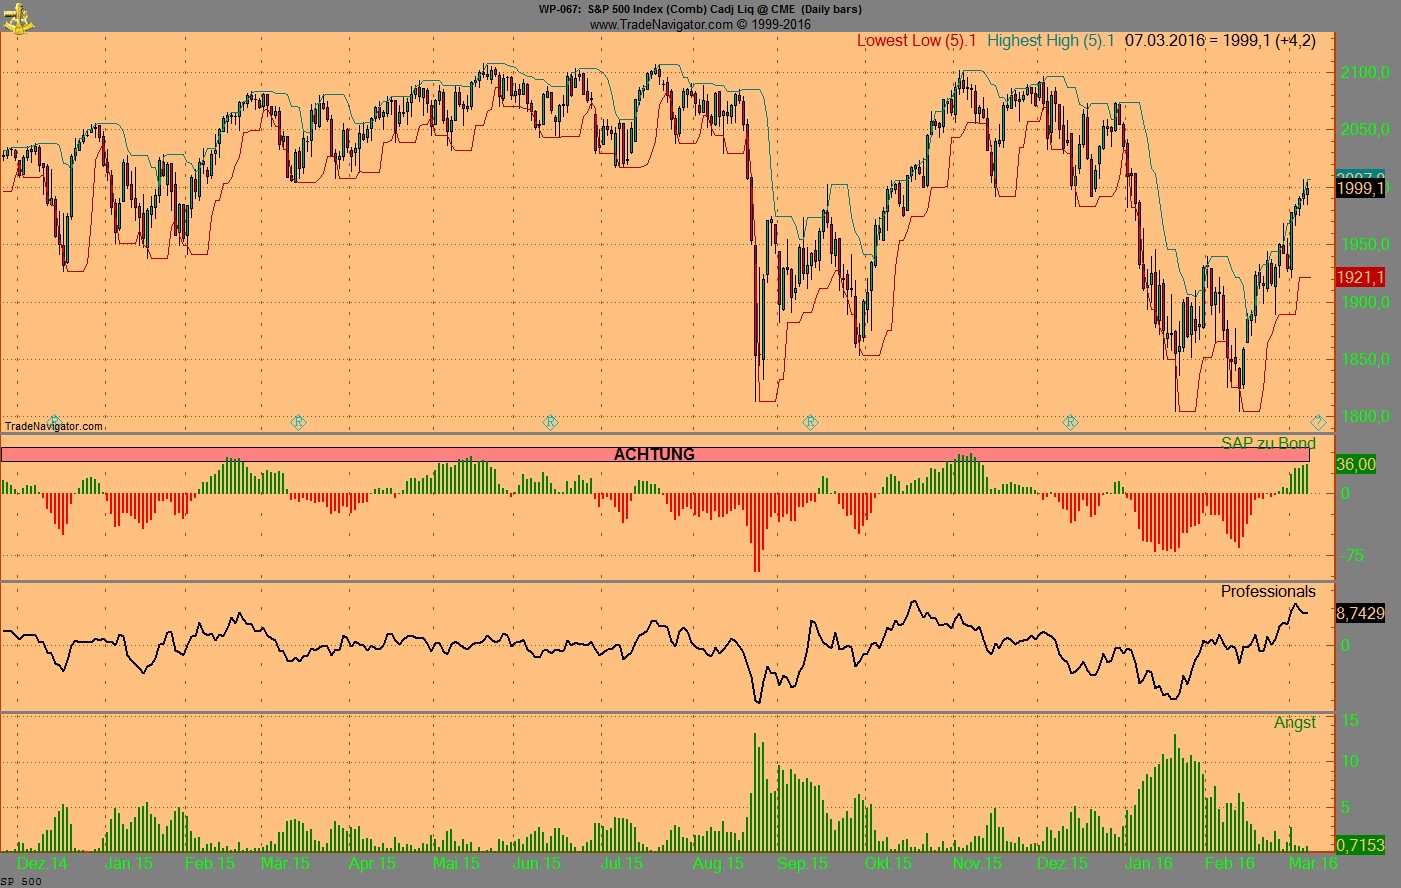
Task: Click the Mär.16 label on the time axis
Action: pyautogui.click(x=1315, y=863)
